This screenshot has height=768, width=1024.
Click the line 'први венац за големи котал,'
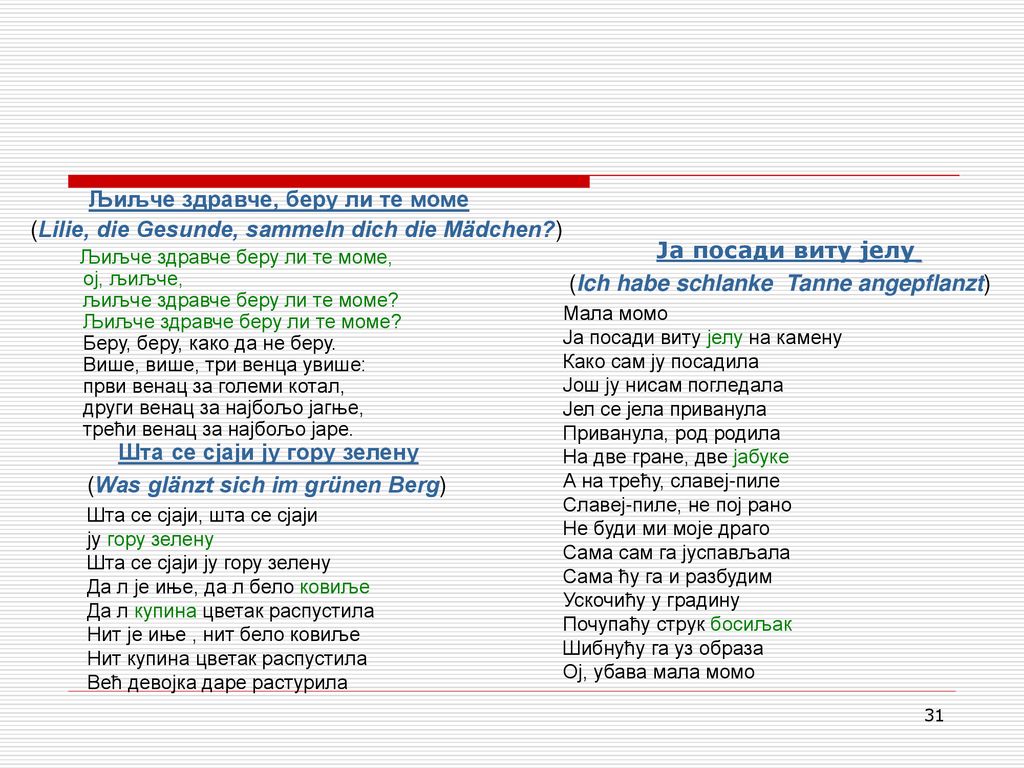pyautogui.click(x=214, y=386)
